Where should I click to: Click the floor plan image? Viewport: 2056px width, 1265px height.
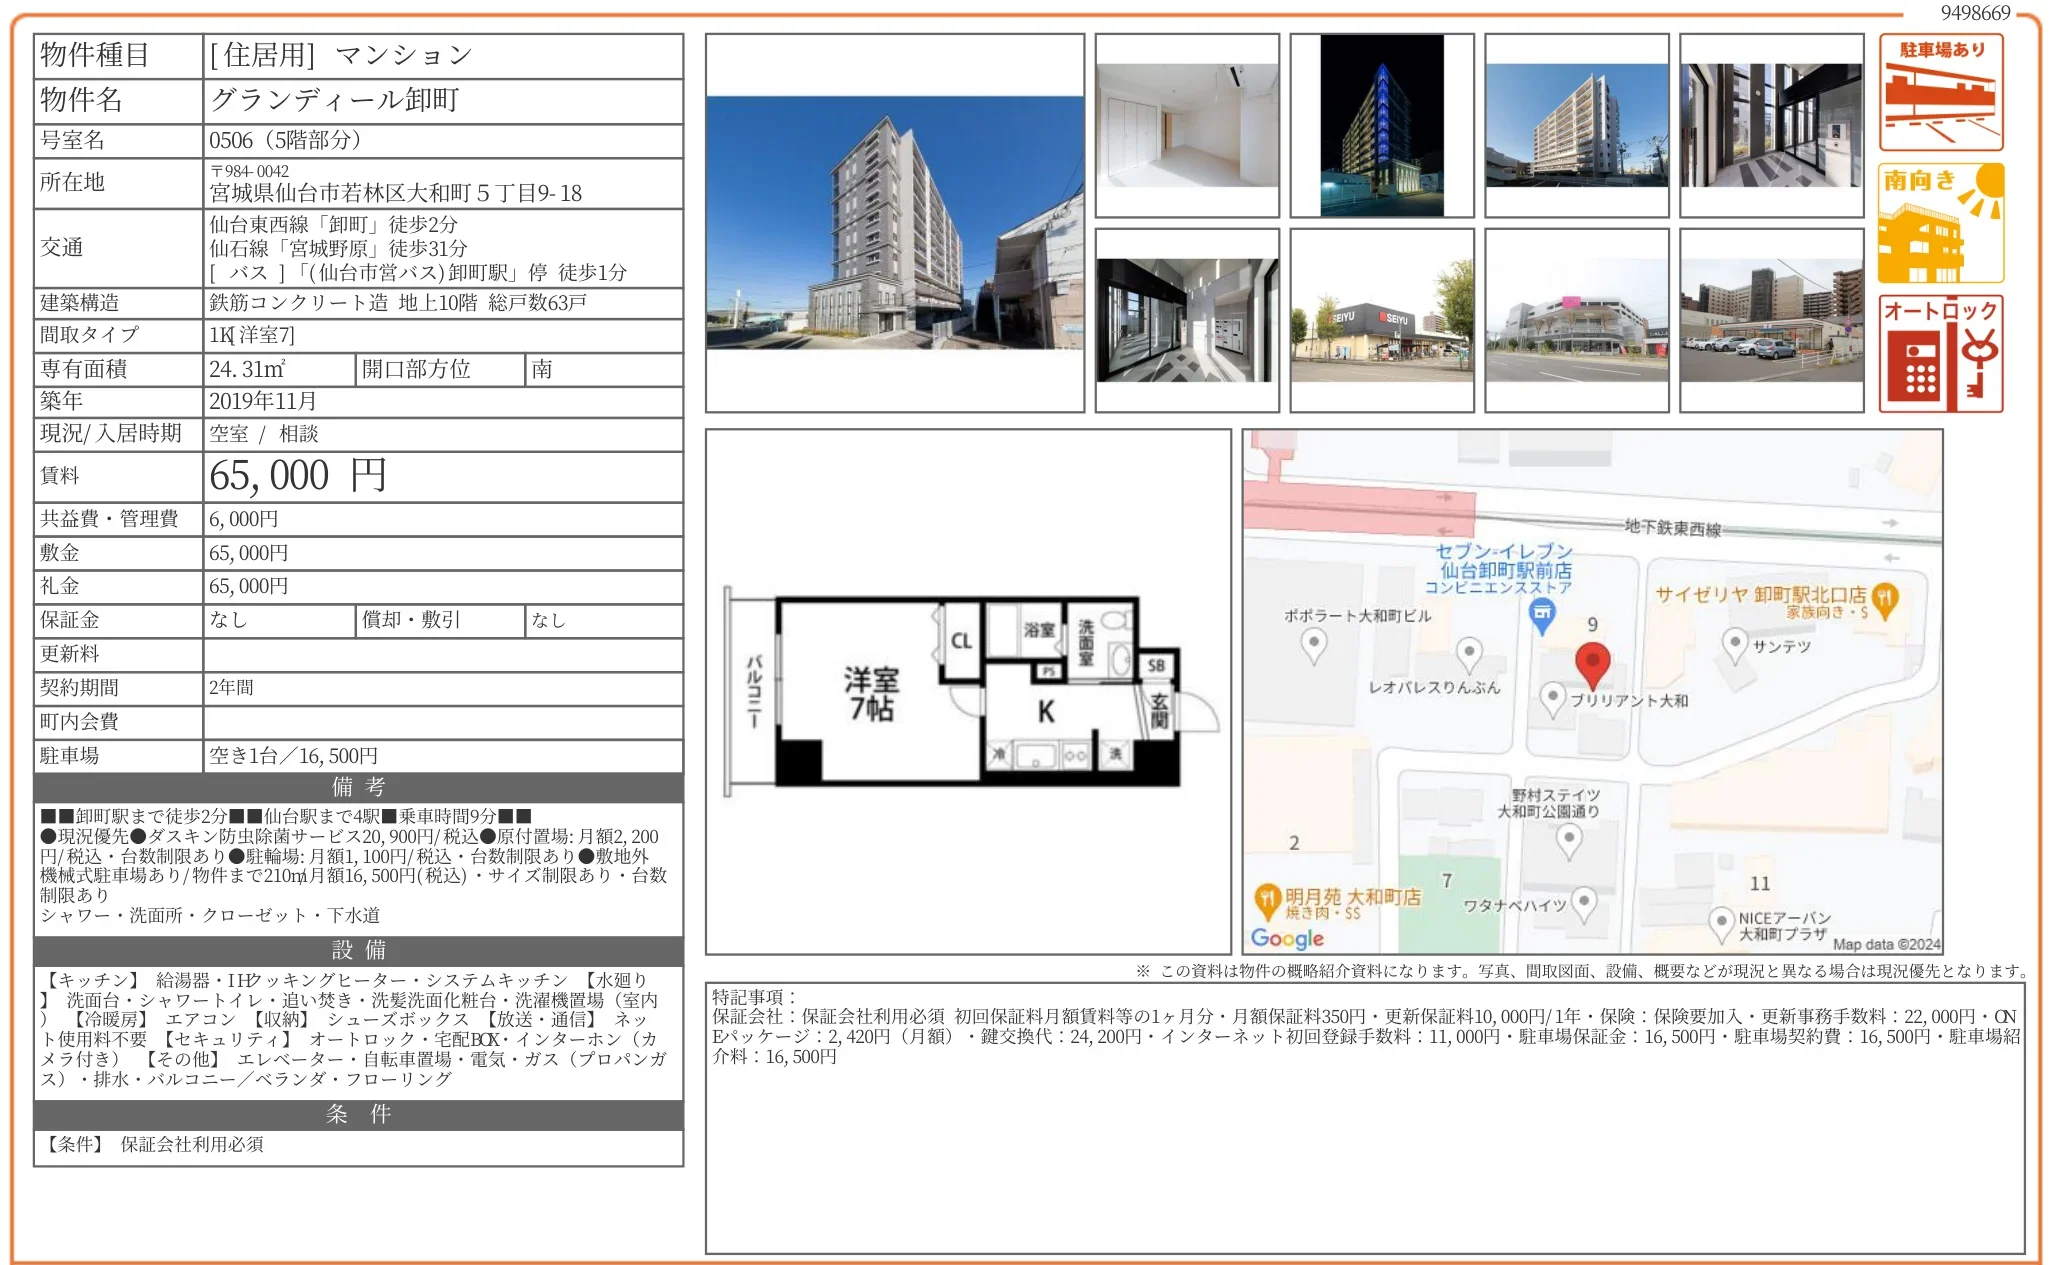[968, 692]
